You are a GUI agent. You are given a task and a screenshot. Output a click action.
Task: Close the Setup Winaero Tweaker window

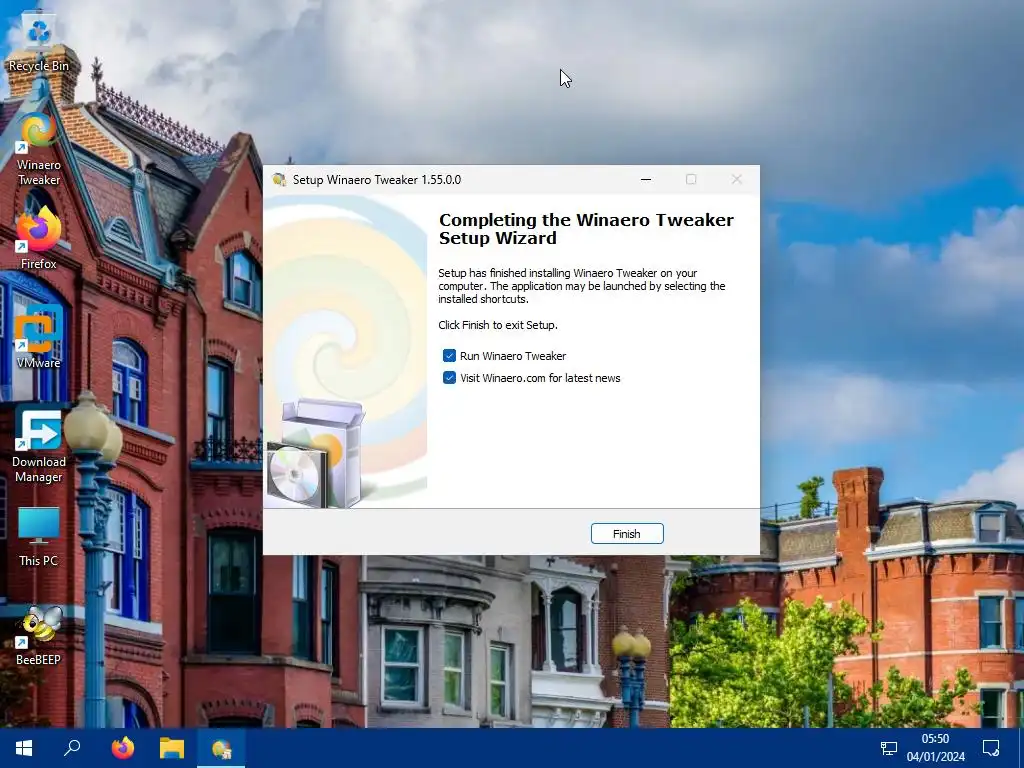click(x=737, y=180)
